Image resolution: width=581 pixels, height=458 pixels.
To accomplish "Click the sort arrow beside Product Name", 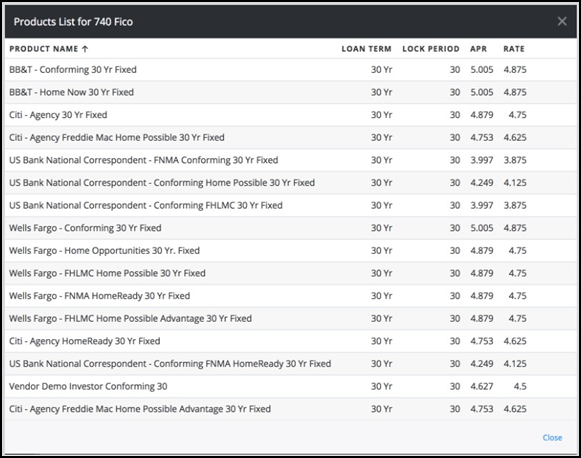I will pyautogui.click(x=85, y=49).
